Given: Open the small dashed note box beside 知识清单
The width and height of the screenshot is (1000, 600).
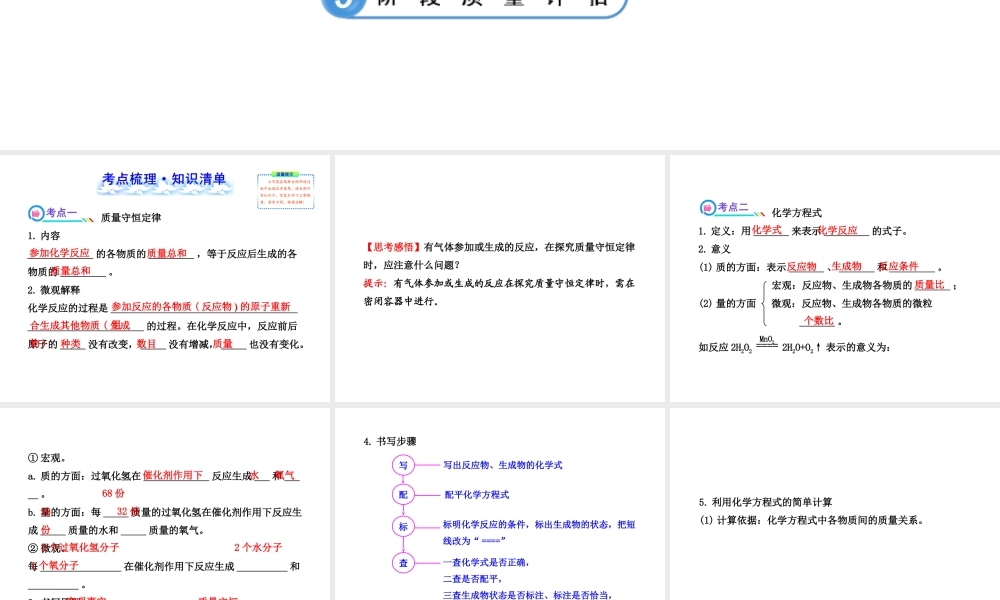Looking at the screenshot, I should pos(286,190).
